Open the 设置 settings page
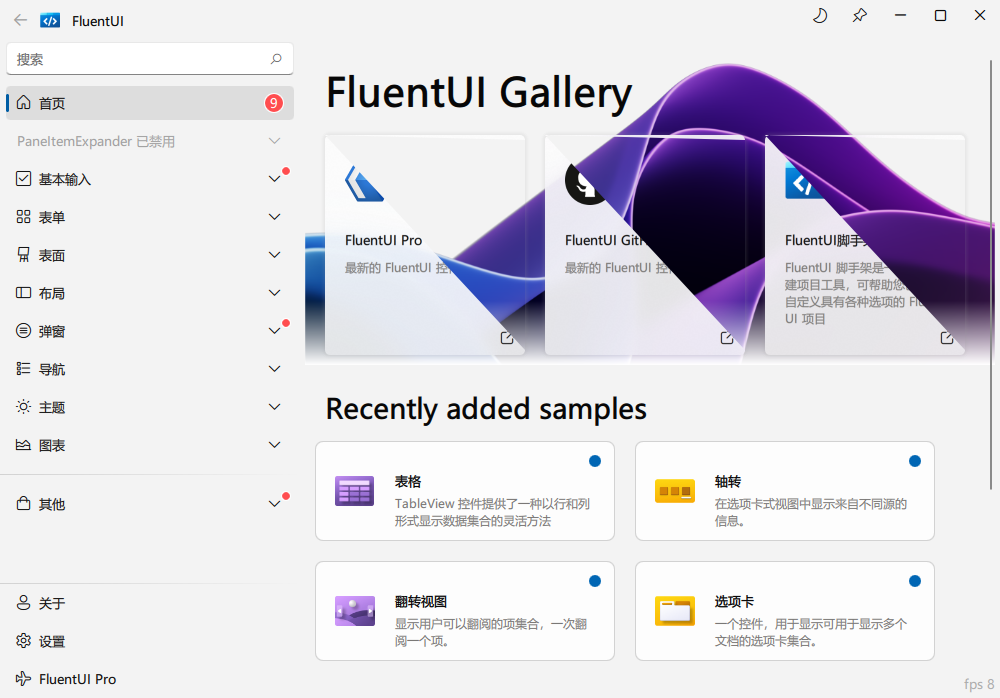Screen dimensions: 1000x698 click(150, 641)
